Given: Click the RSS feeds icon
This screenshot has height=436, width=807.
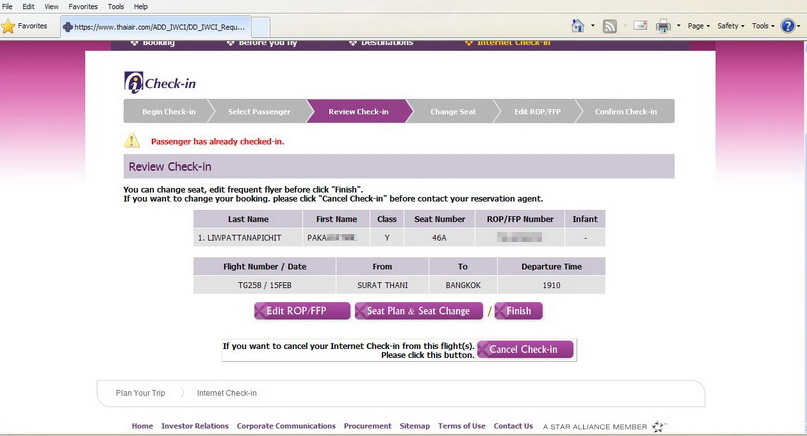Looking at the screenshot, I should [609, 26].
